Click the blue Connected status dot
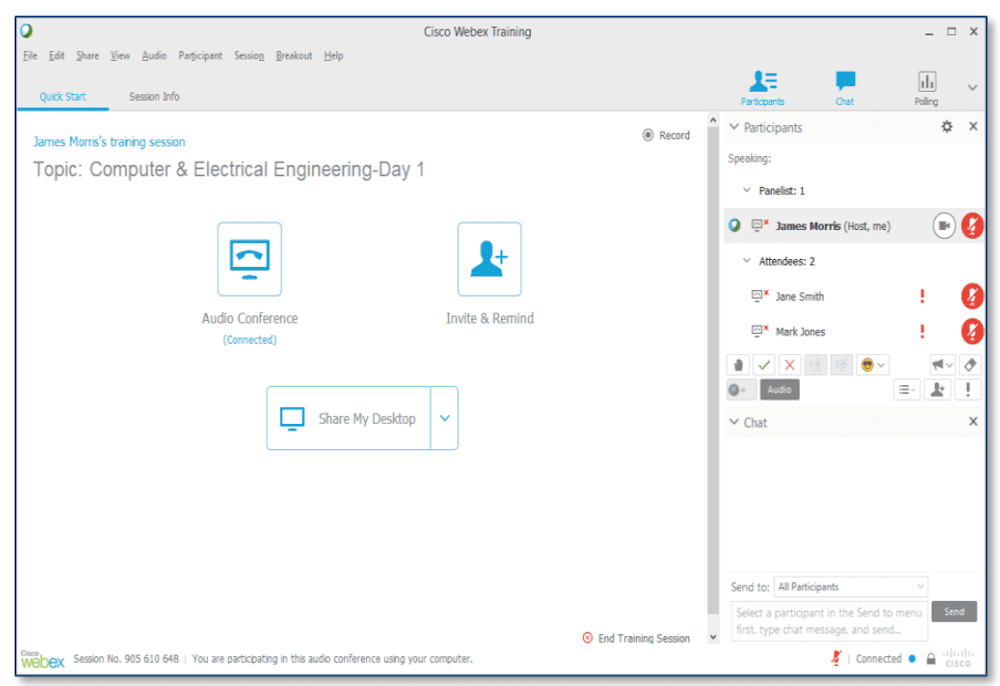The width and height of the screenshot is (1000, 686). coord(912,659)
